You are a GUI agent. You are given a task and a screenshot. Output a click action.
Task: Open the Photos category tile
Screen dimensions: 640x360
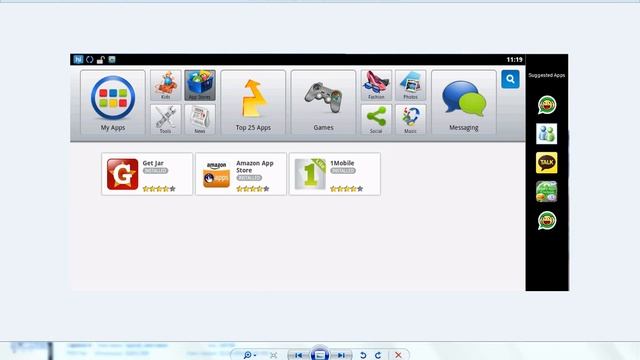click(x=410, y=85)
